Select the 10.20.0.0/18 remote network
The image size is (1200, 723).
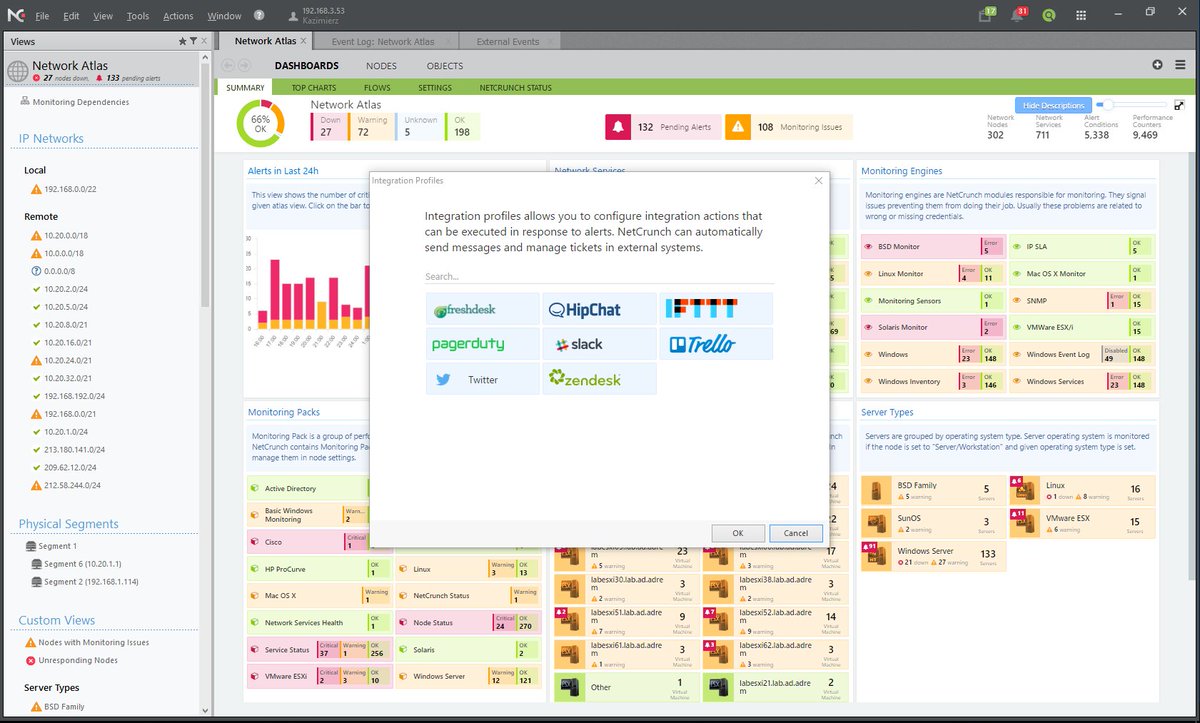click(65, 235)
